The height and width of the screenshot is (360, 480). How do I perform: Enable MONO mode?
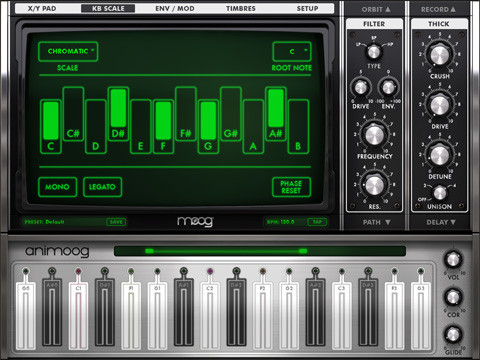[x=57, y=187]
